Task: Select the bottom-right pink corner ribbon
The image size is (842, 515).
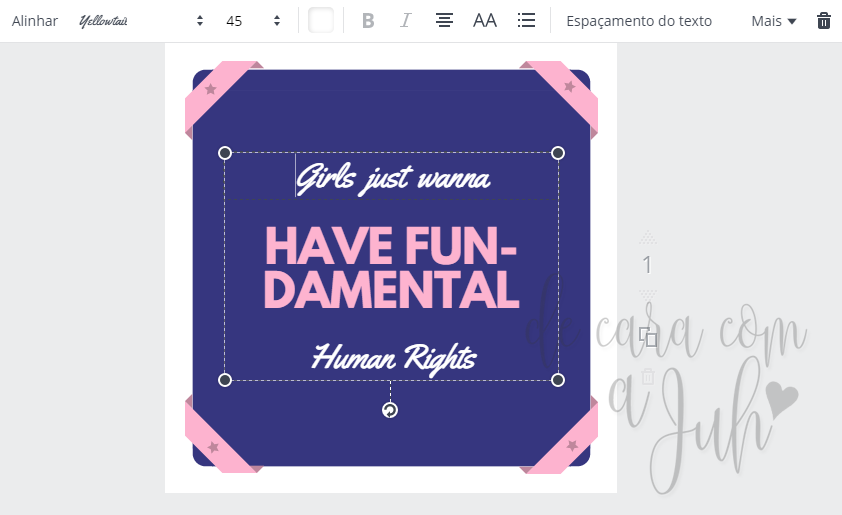Action: pyautogui.click(x=563, y=440)
